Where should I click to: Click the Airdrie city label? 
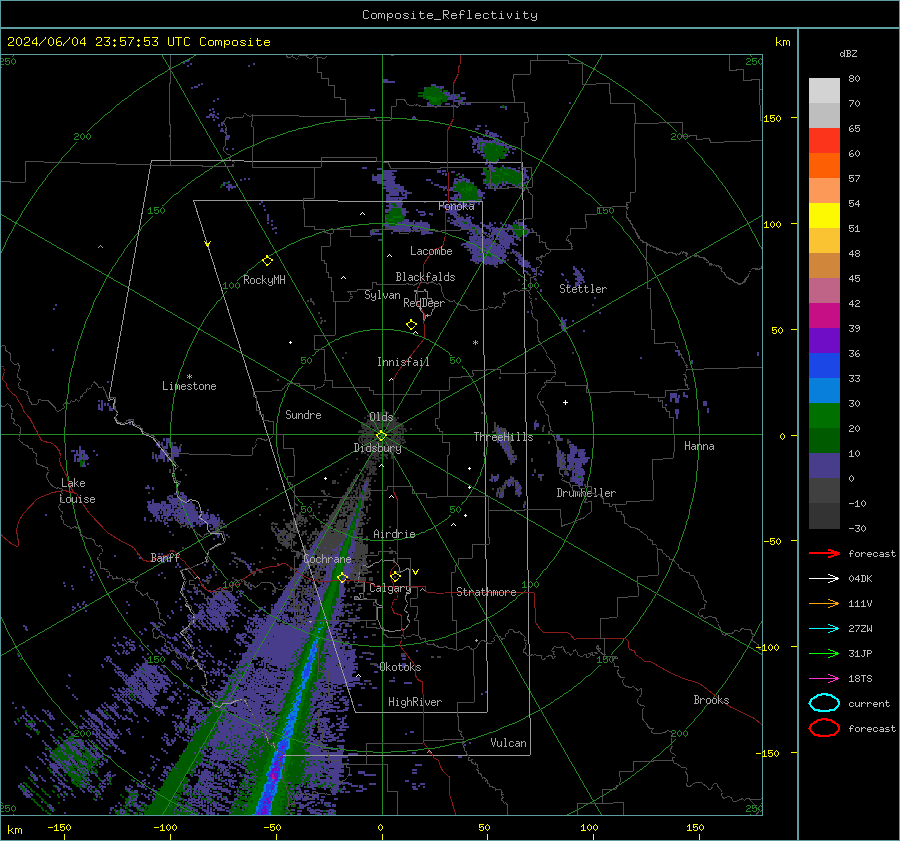394,534
